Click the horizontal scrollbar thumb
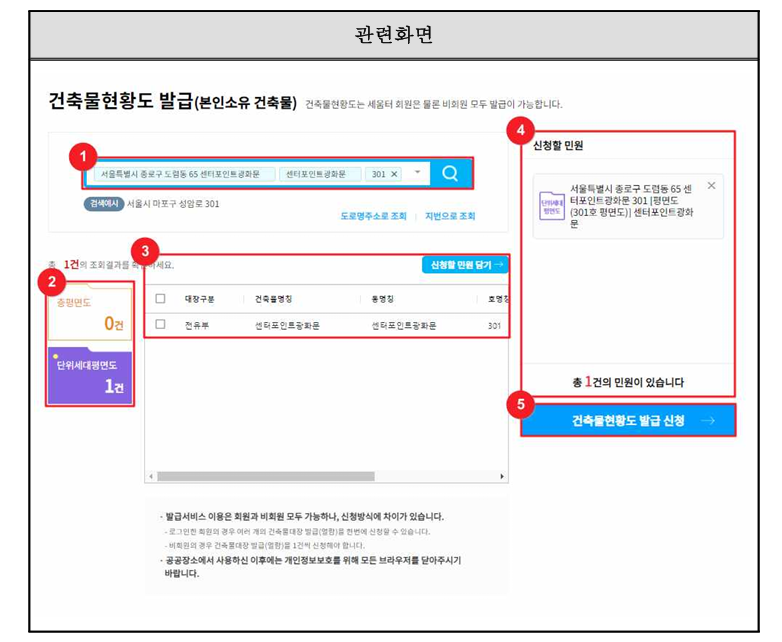The height and width of the screenshot is (642, 782). 266,476
